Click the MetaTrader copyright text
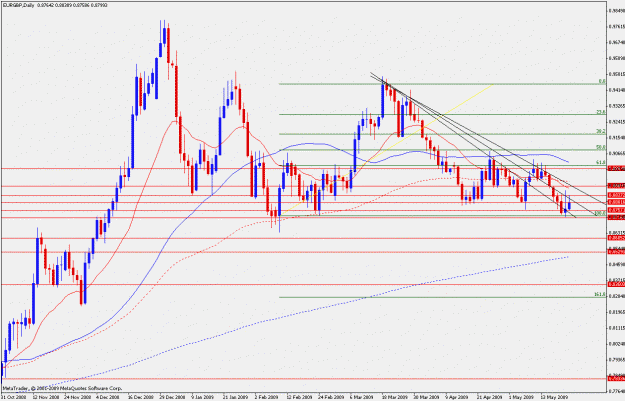625x401 pixels. click(62, 388)
